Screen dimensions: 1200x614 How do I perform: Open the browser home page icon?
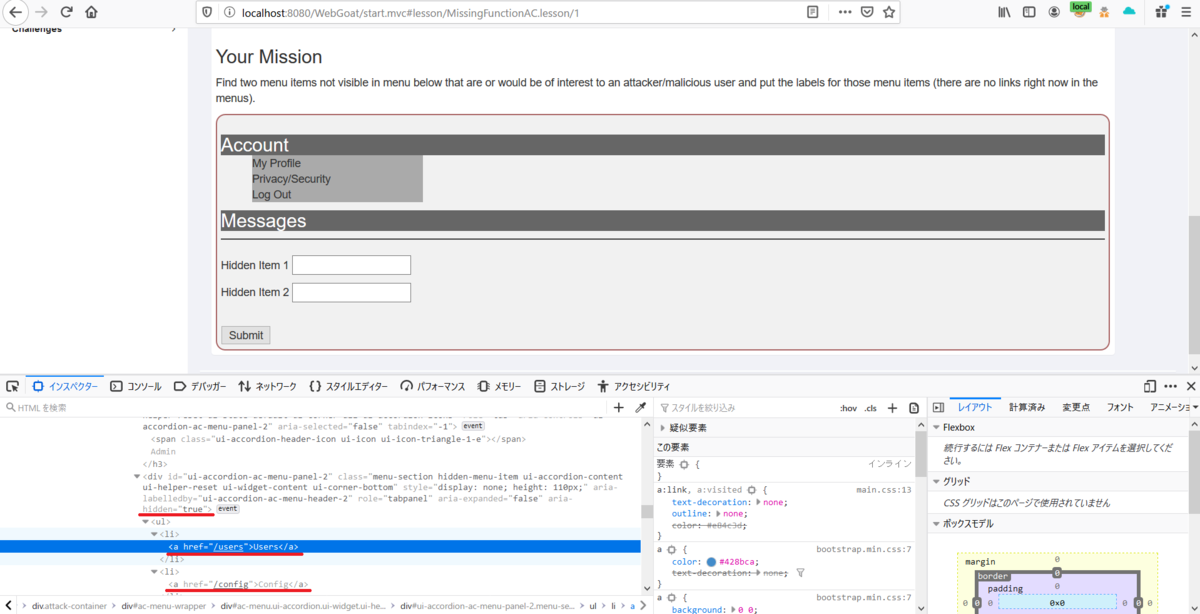(x=92, y=12)
